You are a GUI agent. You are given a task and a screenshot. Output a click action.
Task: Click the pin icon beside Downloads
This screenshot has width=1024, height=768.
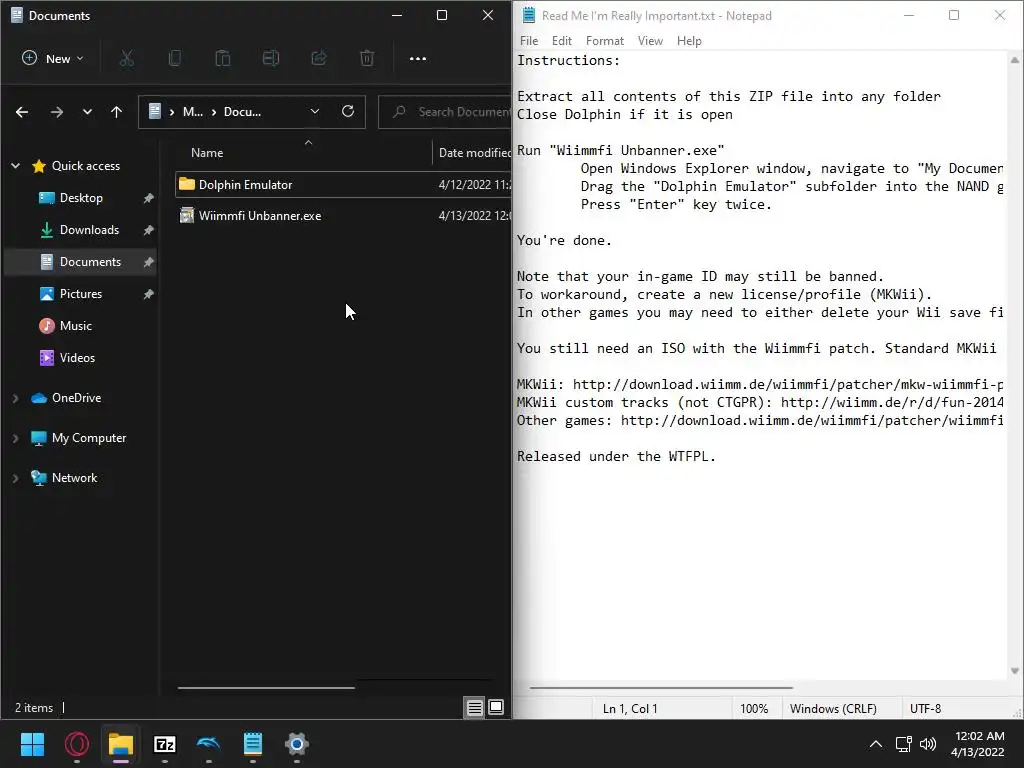[148, 230]
